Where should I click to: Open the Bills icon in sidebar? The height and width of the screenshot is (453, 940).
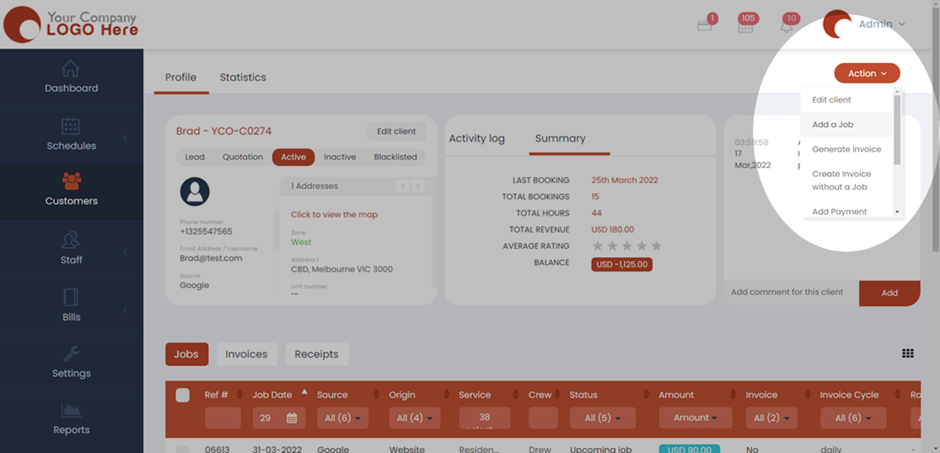70,297
